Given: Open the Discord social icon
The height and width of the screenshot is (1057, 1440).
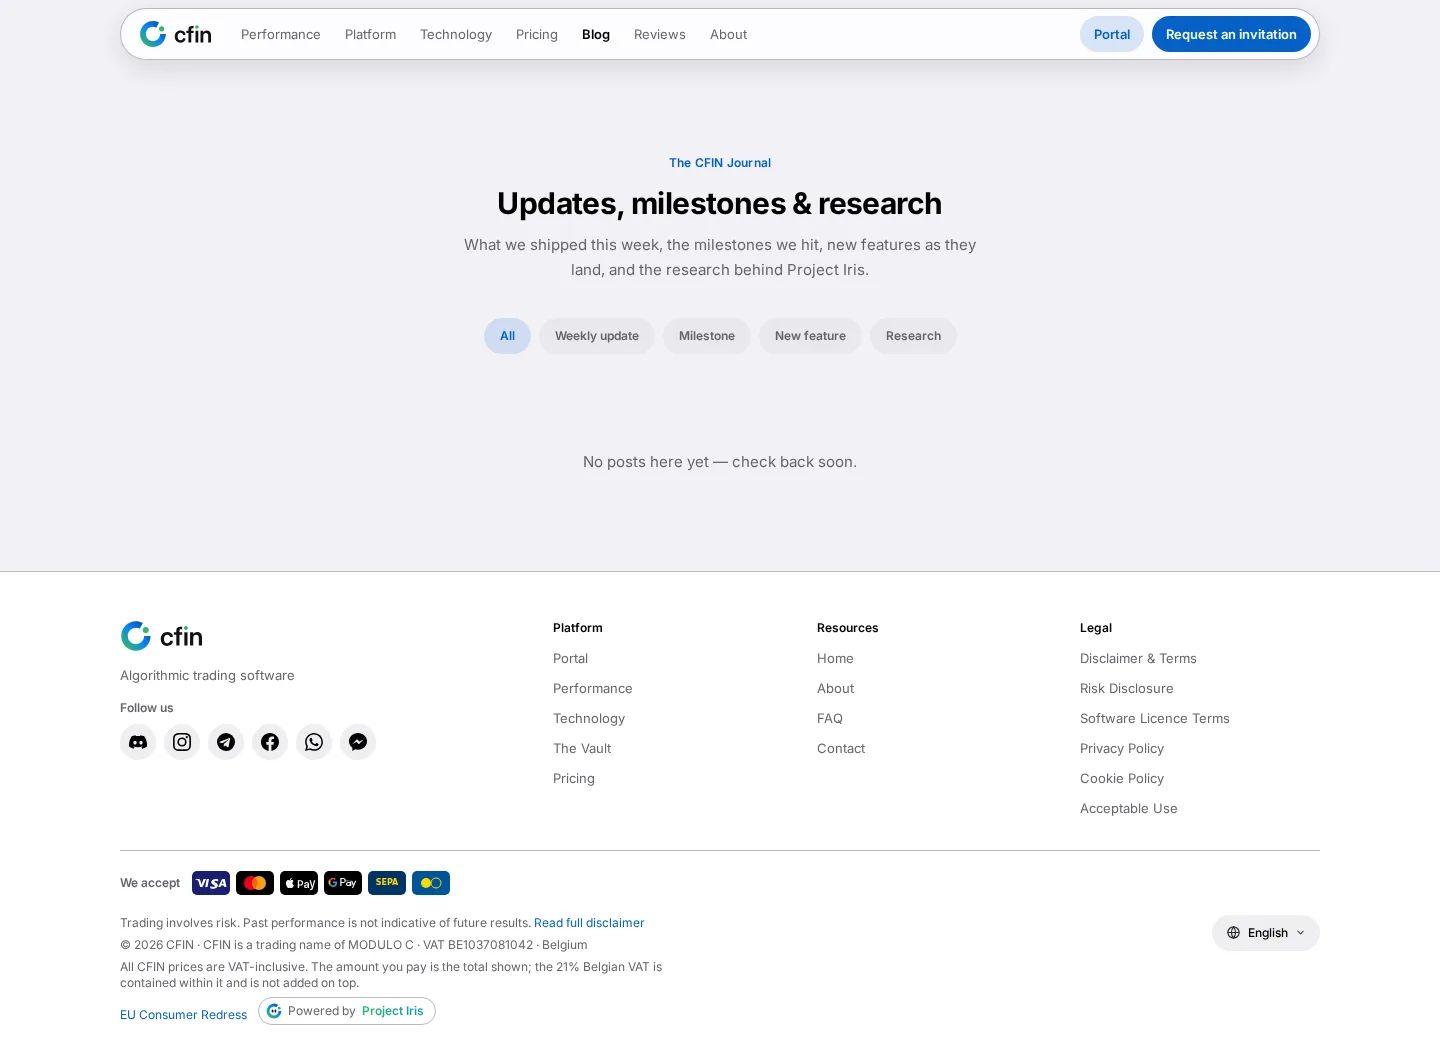Looking at the screenshot, I should pos(138,742).
